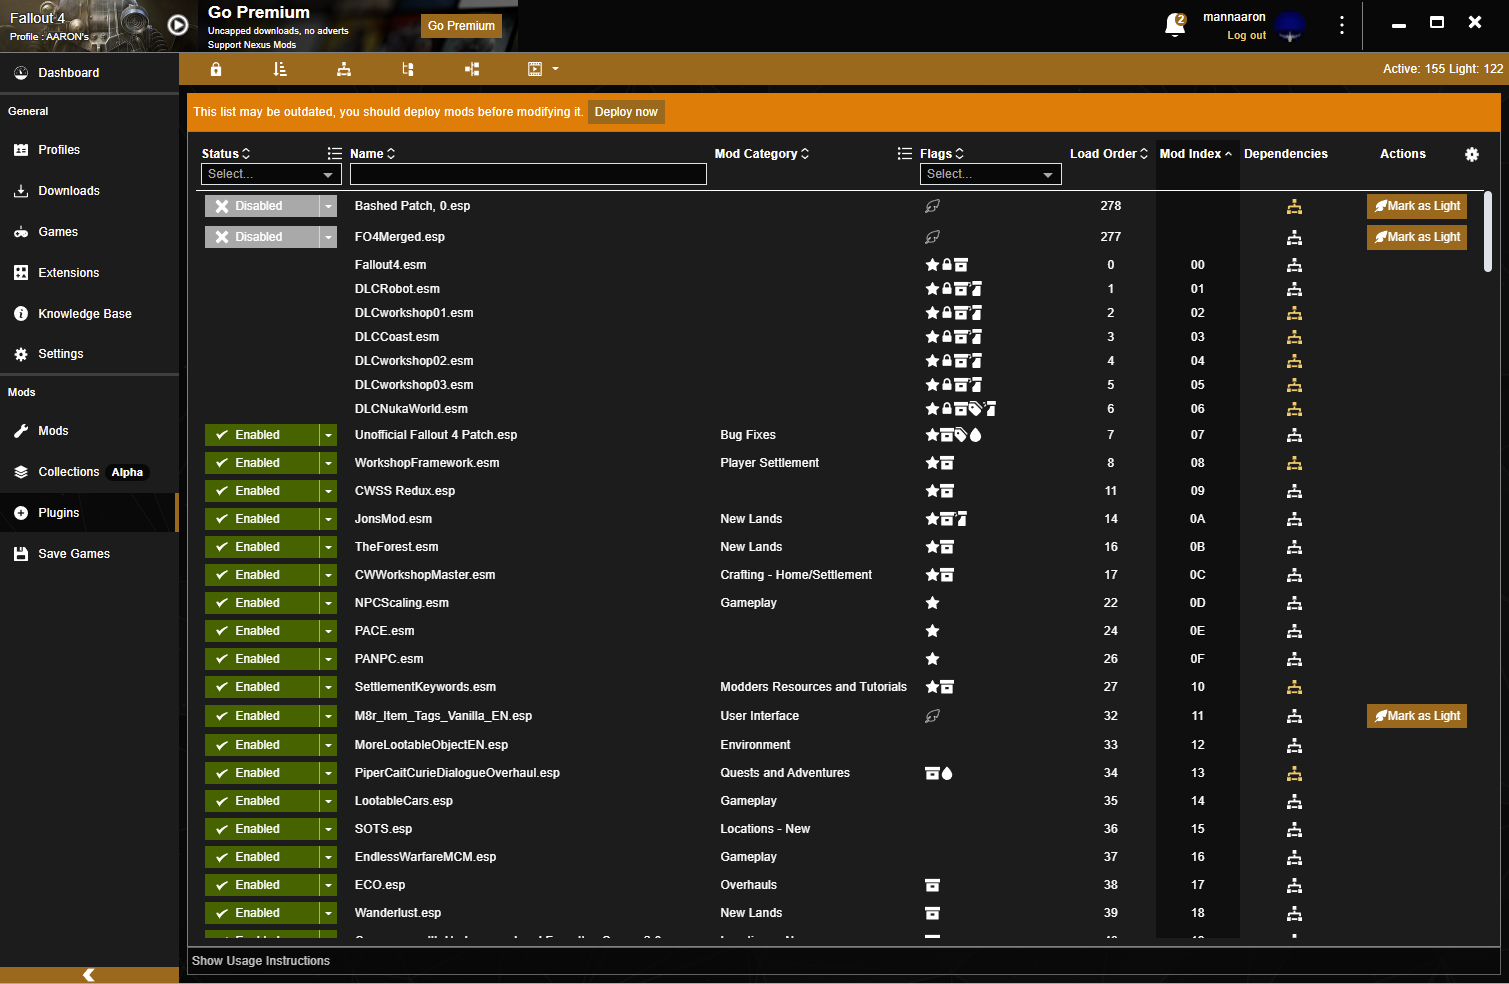Screen dimensions: 1509x984
Task: Open dependencies icon for Wanderlust.esp
Action: click(1294, 913)
